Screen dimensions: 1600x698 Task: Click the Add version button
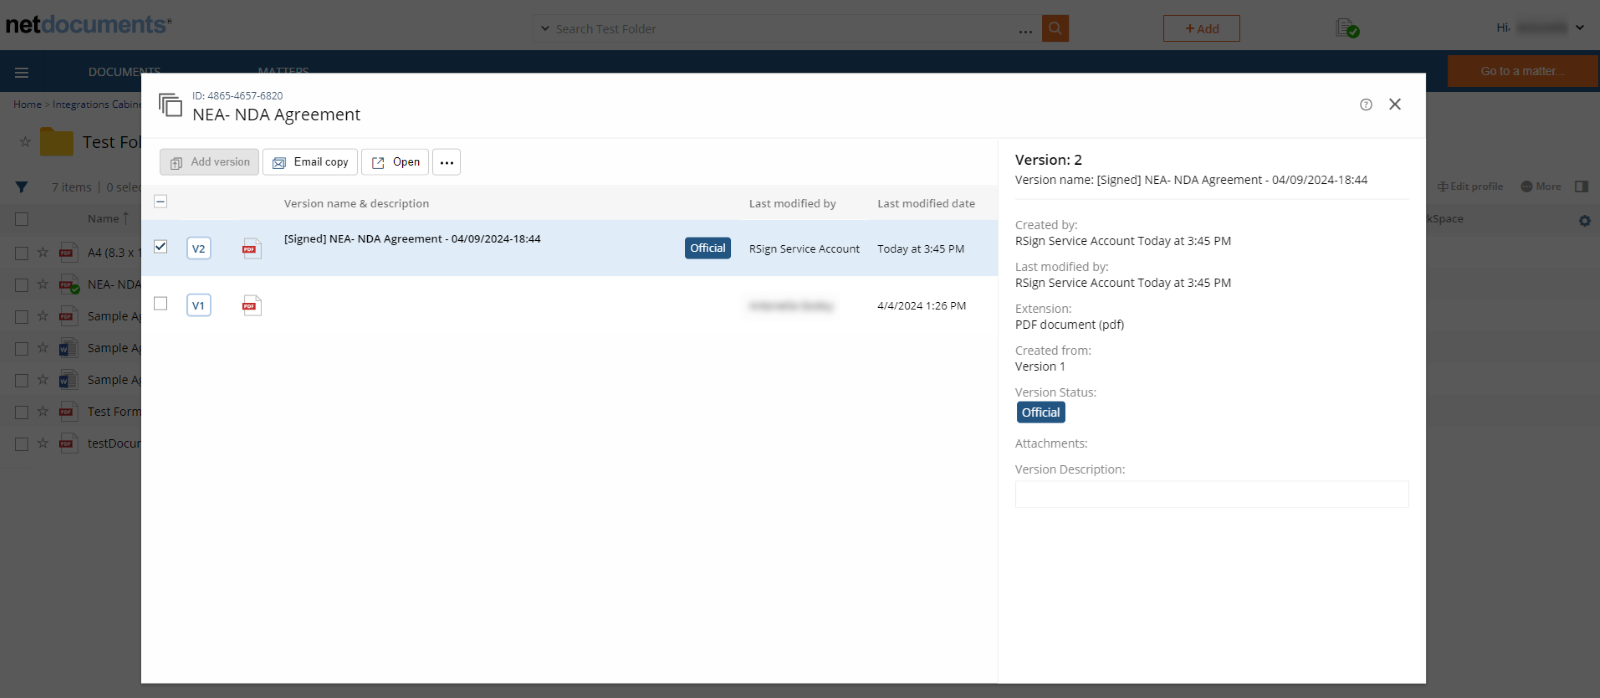(x=209, y=162)
